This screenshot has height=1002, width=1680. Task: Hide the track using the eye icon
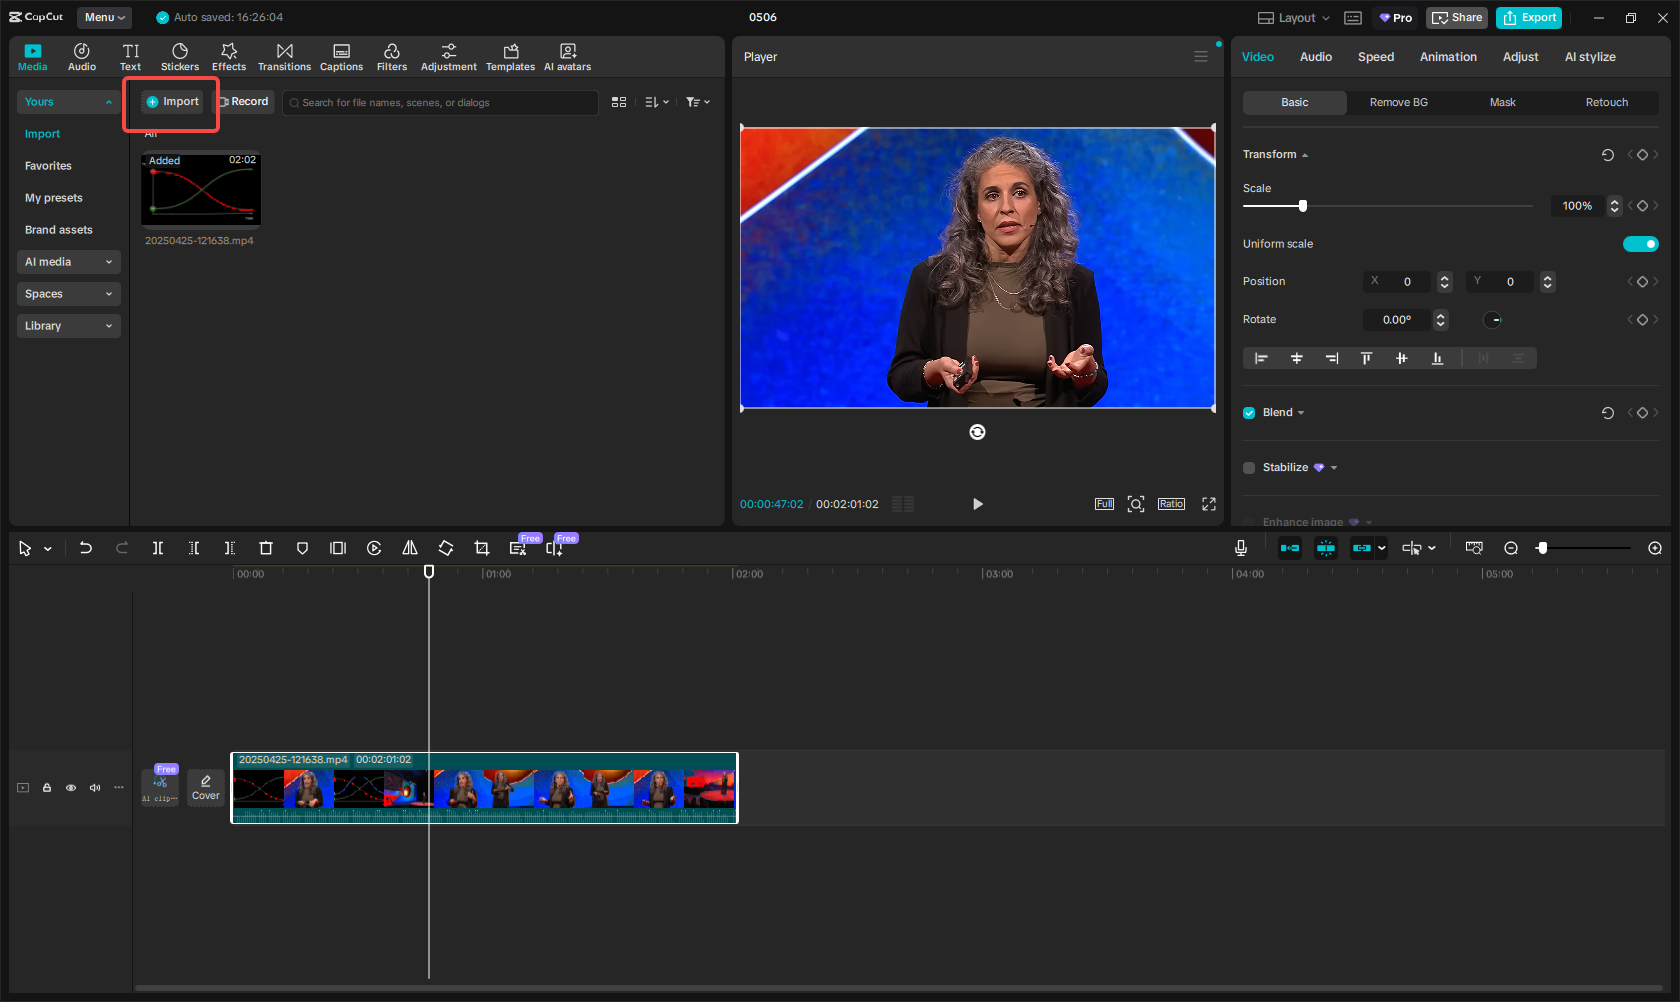pyautogui.click(x=71, y=788)
